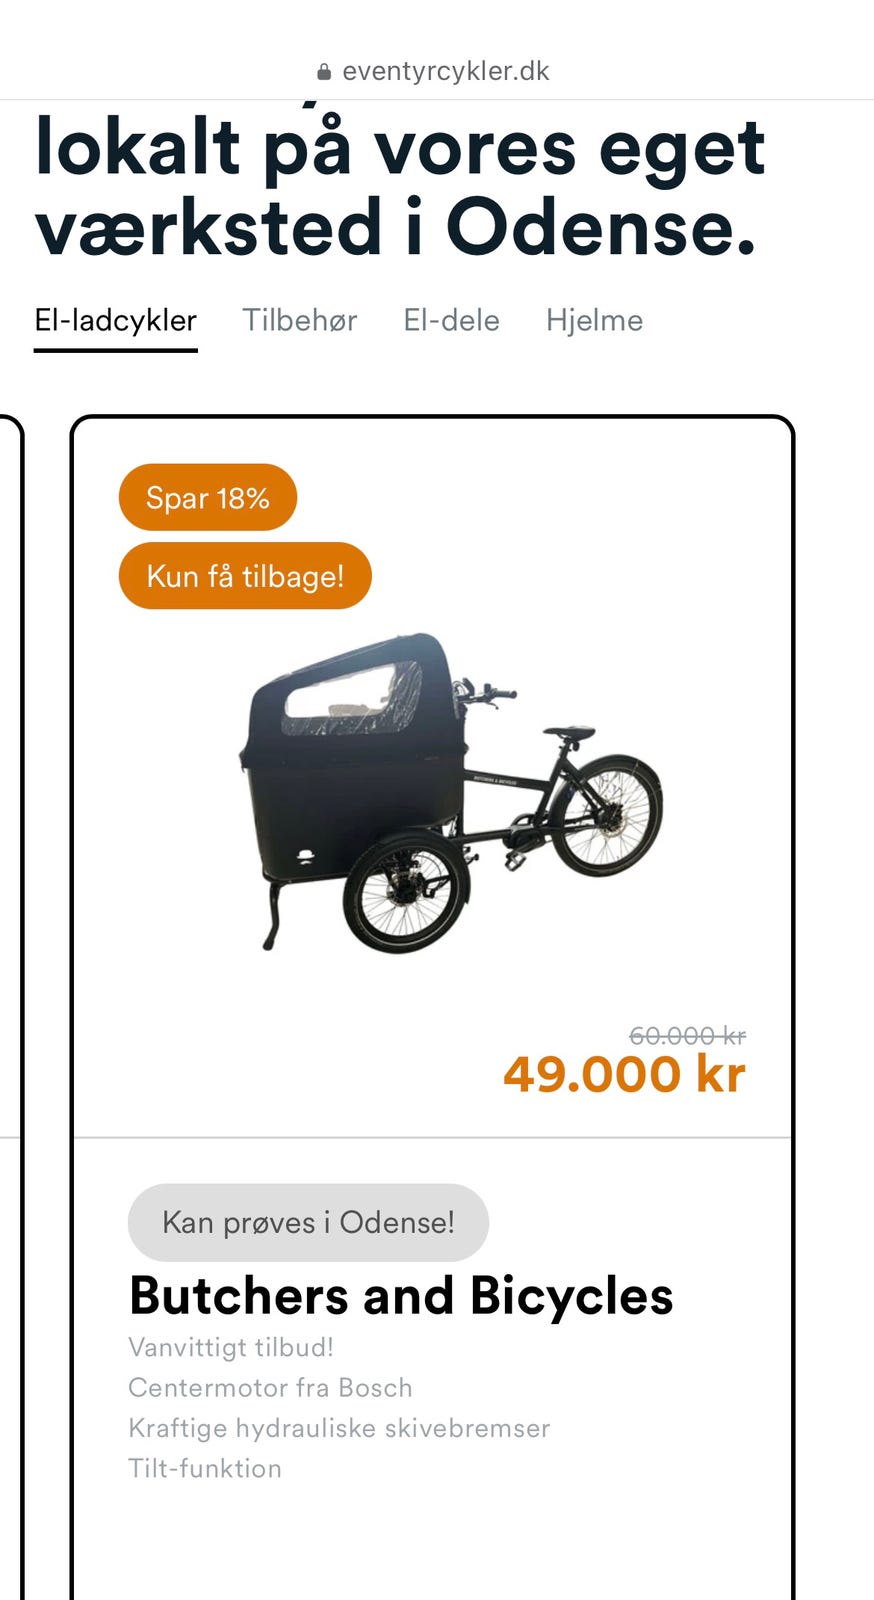Tap the padlock icon beside eventyrcykler.dk

tap(323, 72)
